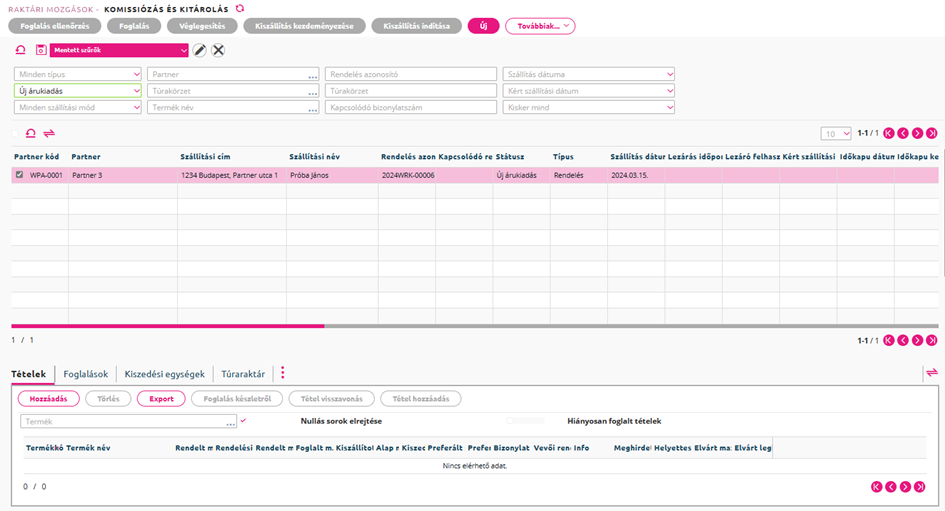This screenshot has height=511, width=945.
Task: Go to last page in the top pager
Action: 932,133
